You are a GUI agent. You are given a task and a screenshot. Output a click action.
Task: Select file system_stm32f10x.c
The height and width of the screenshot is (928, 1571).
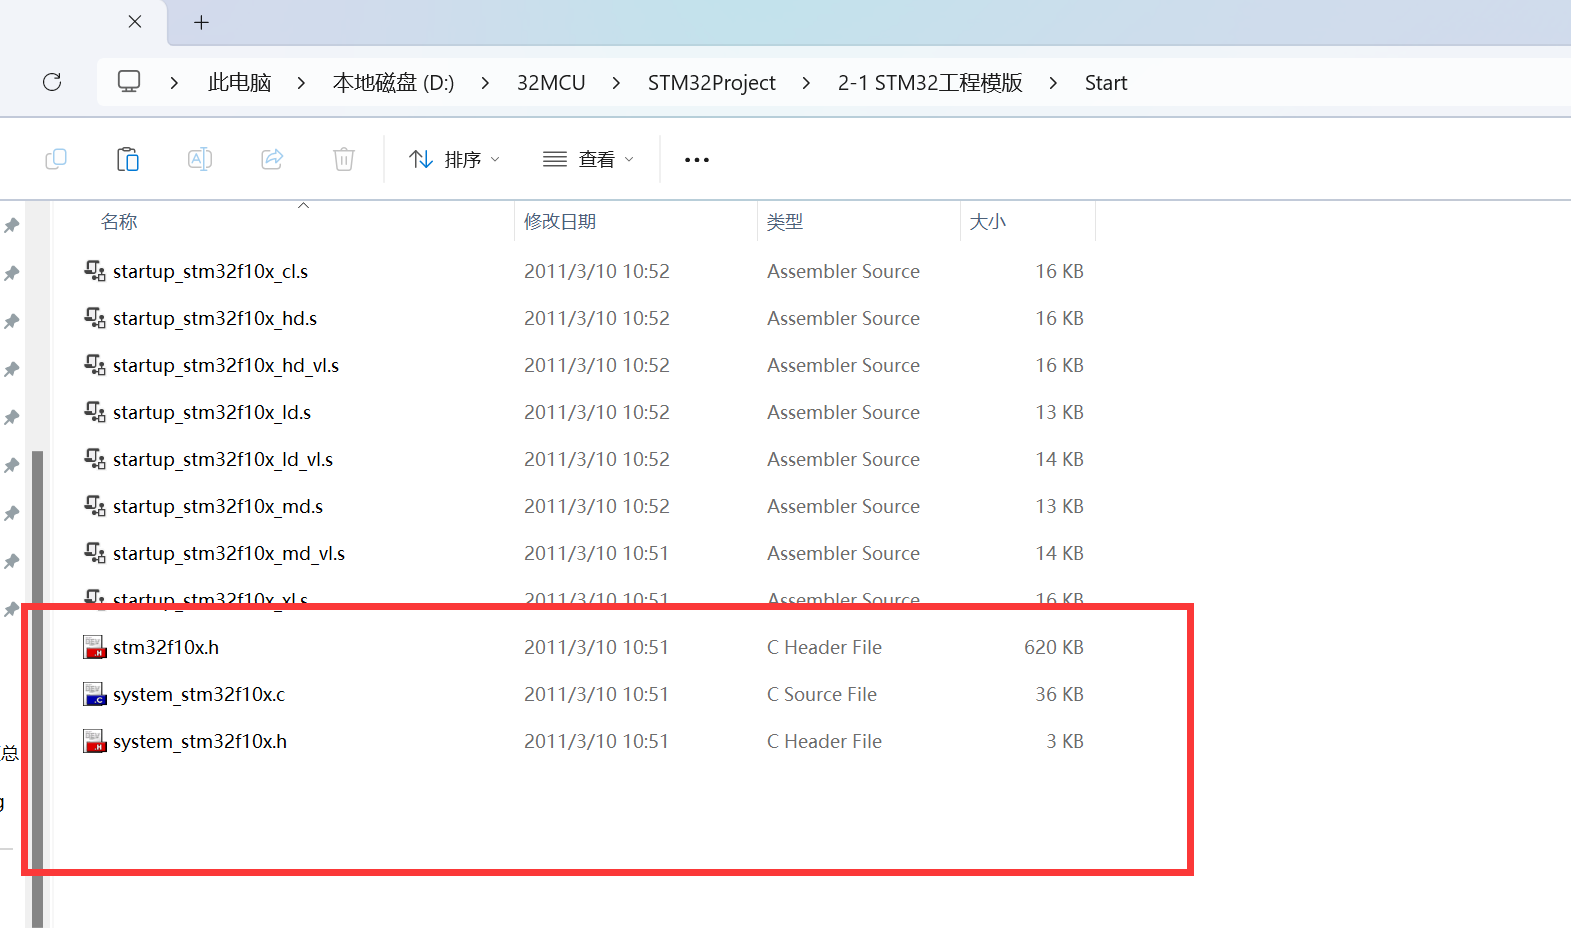(x=199, y=694)
